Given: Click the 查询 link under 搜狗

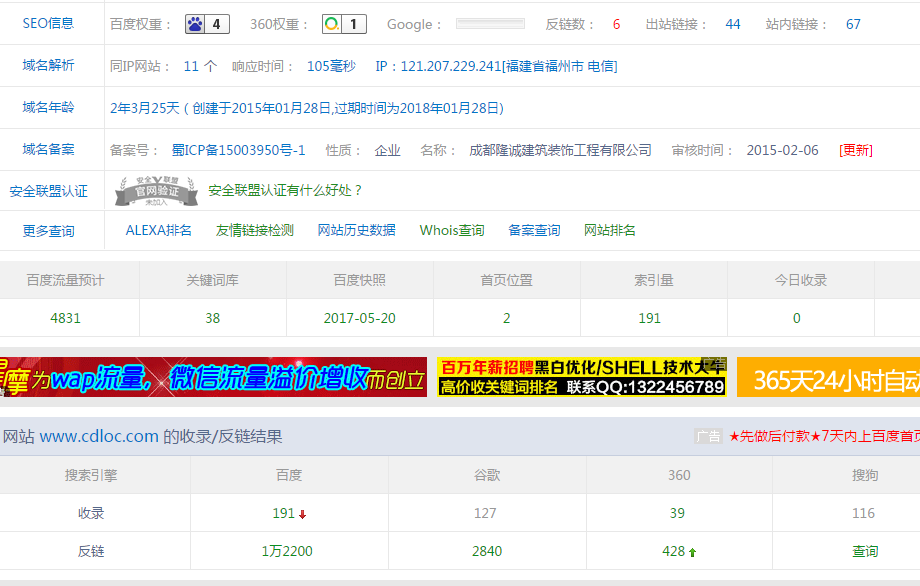Looking at the screenshot, I should click(x=865, y=551).
